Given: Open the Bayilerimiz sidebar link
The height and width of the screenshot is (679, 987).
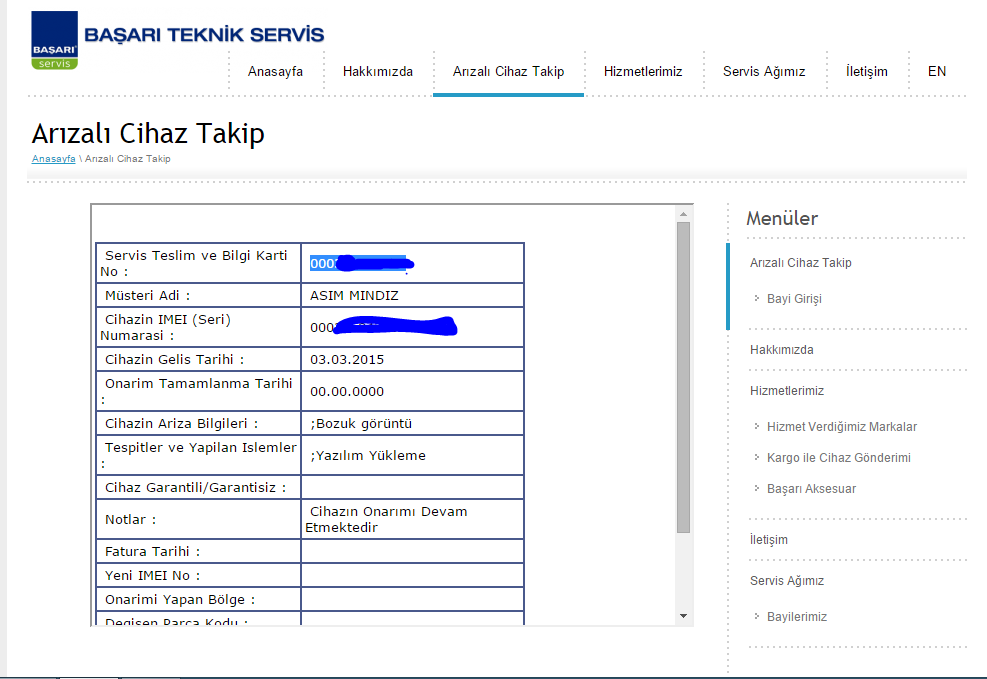Looking at the screenshot, I should pos(797,617).
